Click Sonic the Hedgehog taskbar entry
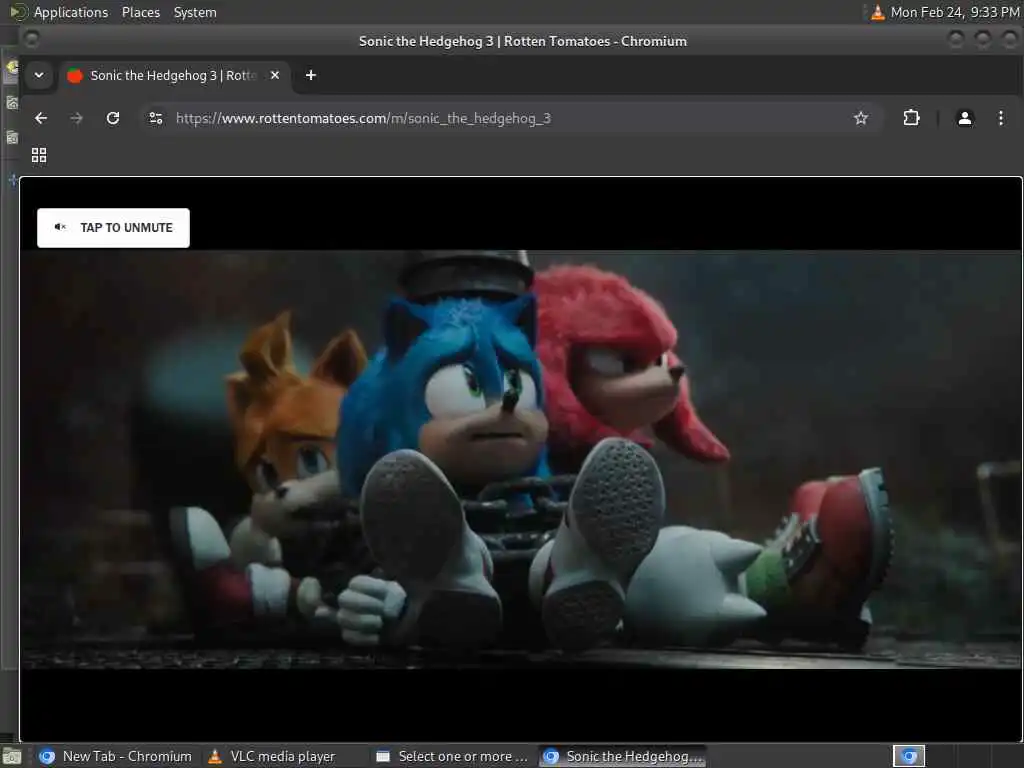Image resolution: width=1024 pixels, height=768 pixels. point(623,756)
